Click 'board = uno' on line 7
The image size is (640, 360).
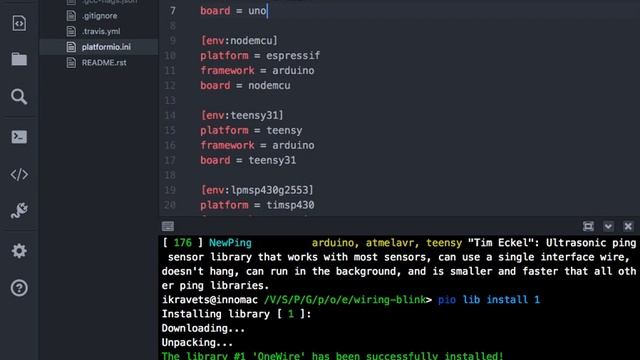click(x=233, y=11)
